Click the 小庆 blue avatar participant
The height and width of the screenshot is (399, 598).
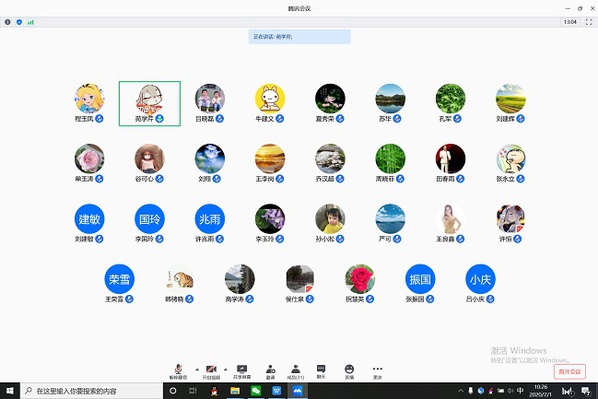480,279
